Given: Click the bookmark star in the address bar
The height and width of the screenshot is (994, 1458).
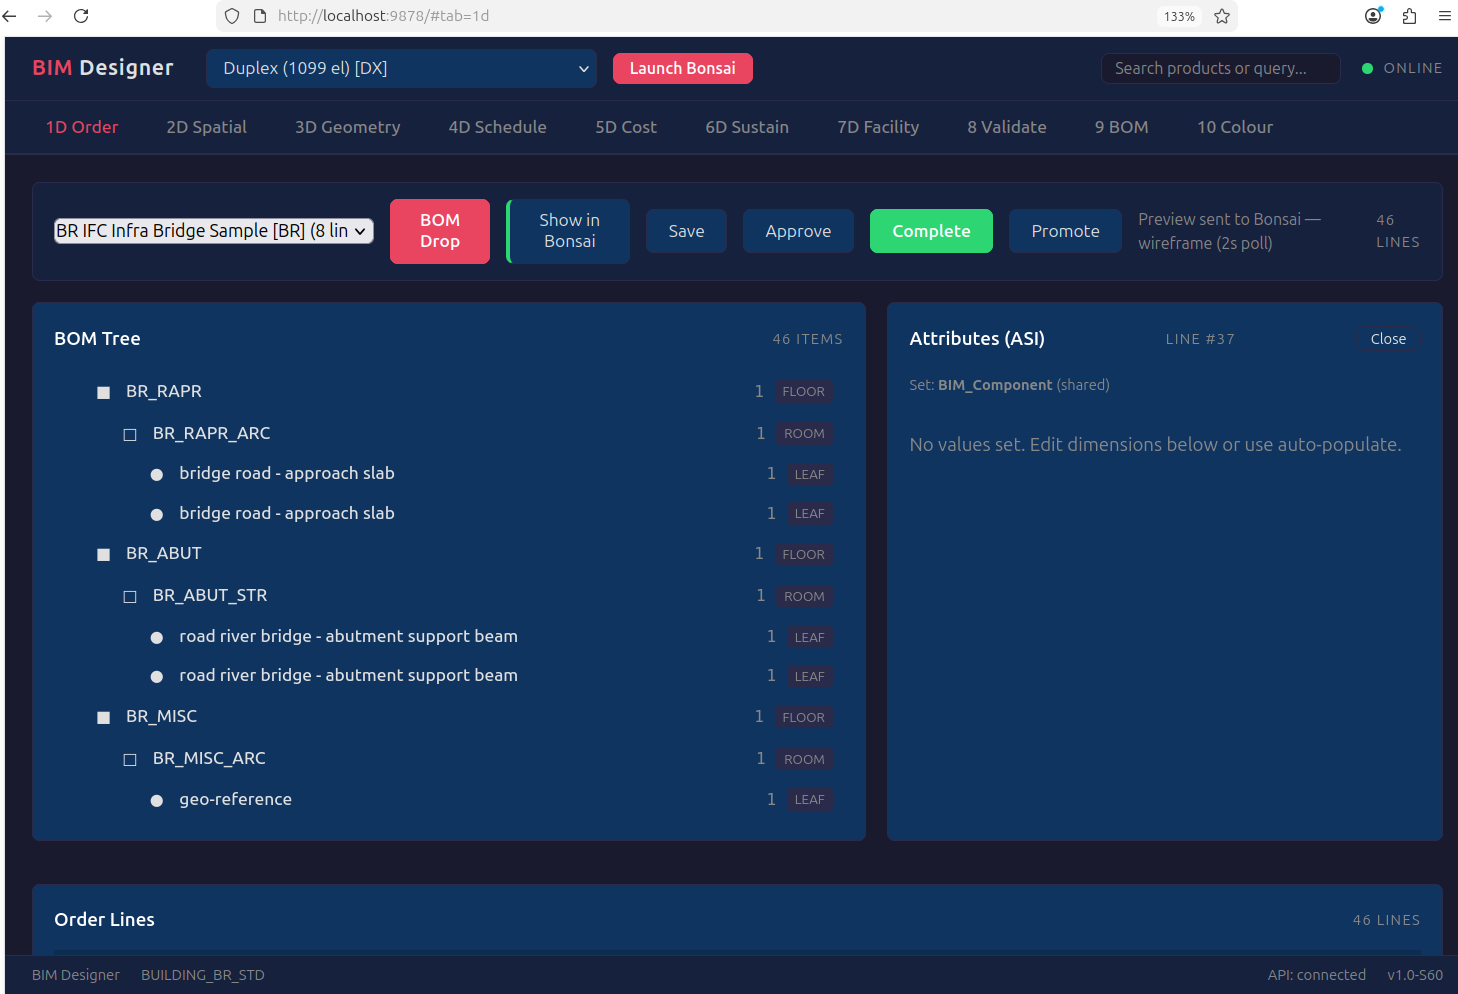Looking at the screenshot, I should point(1221,16).
